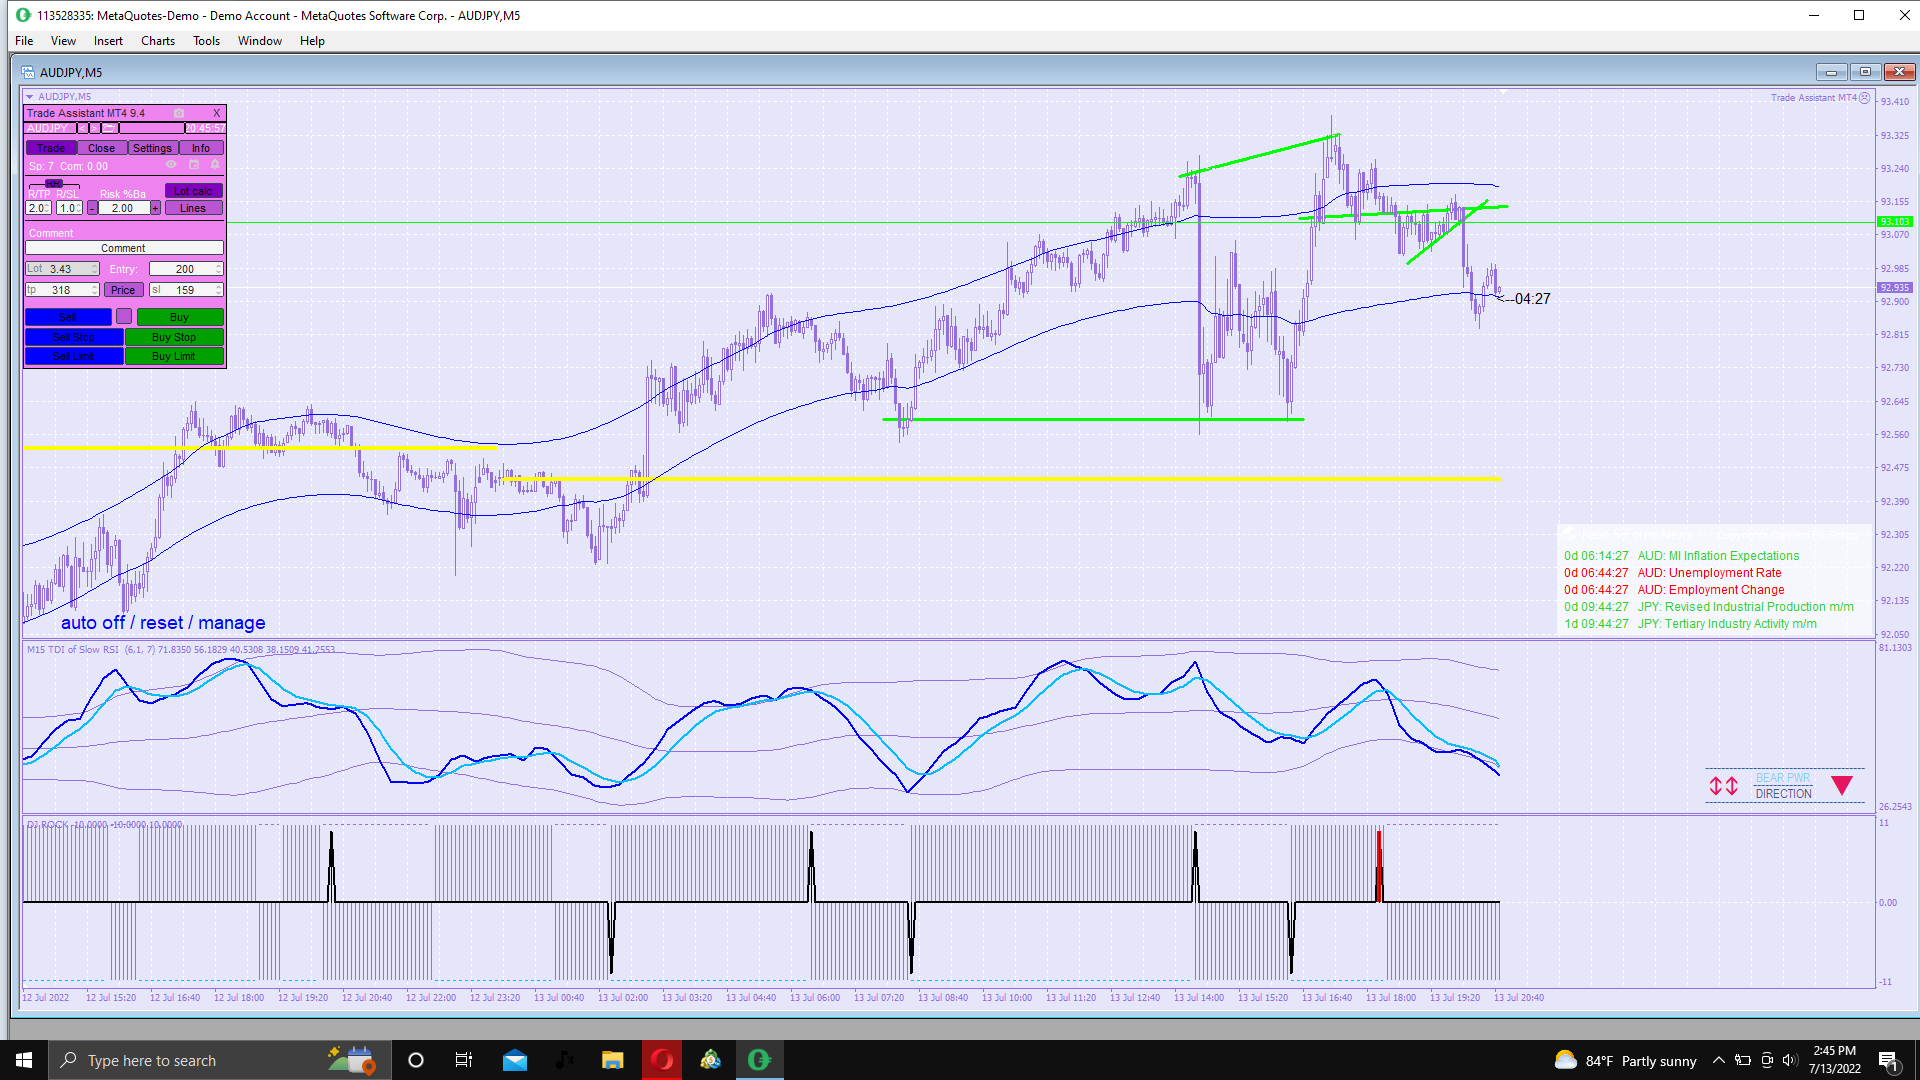Click the Lot calc button

[193, 191]
